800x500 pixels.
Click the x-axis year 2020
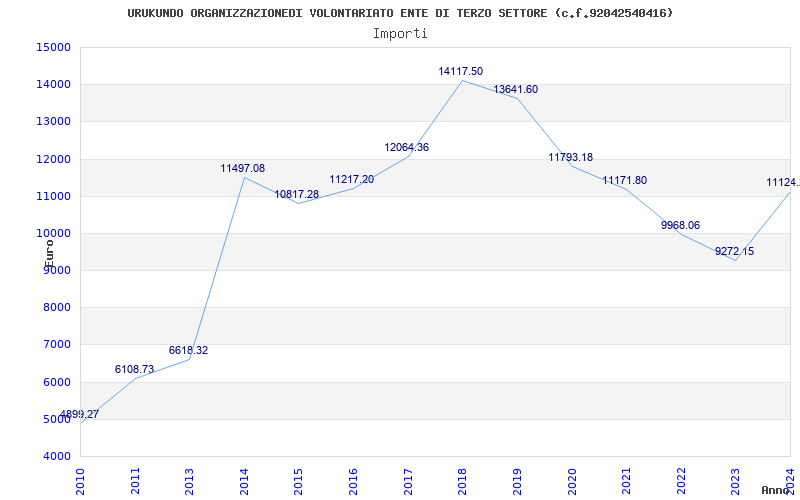coord(572,481)
